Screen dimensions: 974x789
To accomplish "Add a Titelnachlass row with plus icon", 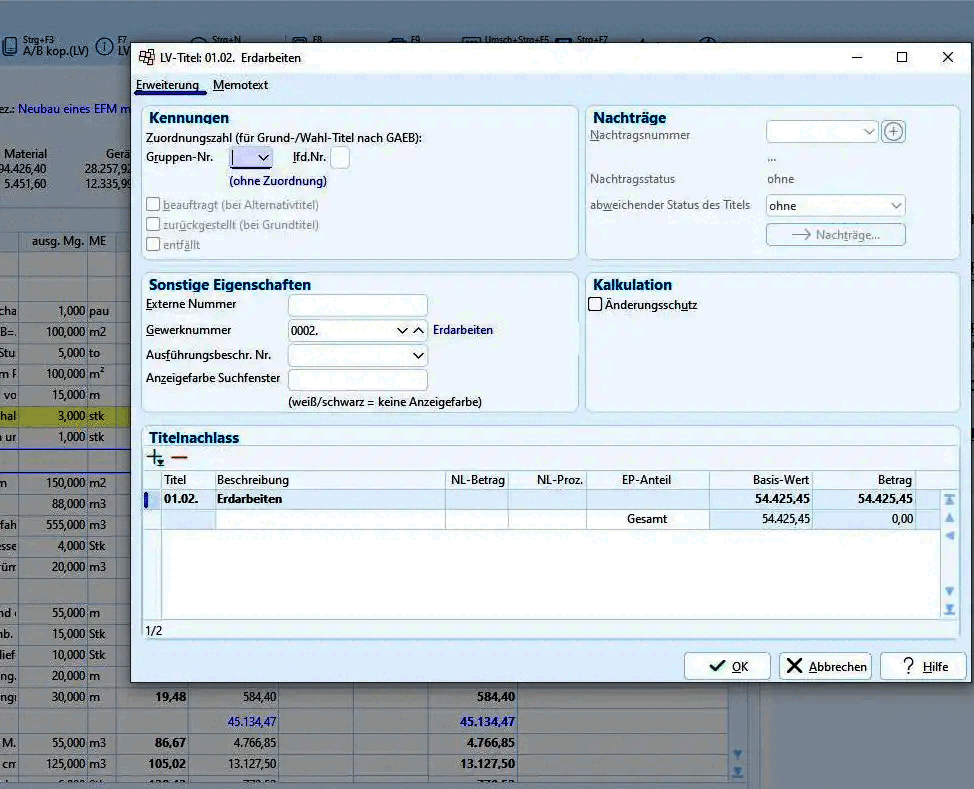I will (x=155, y=458).
